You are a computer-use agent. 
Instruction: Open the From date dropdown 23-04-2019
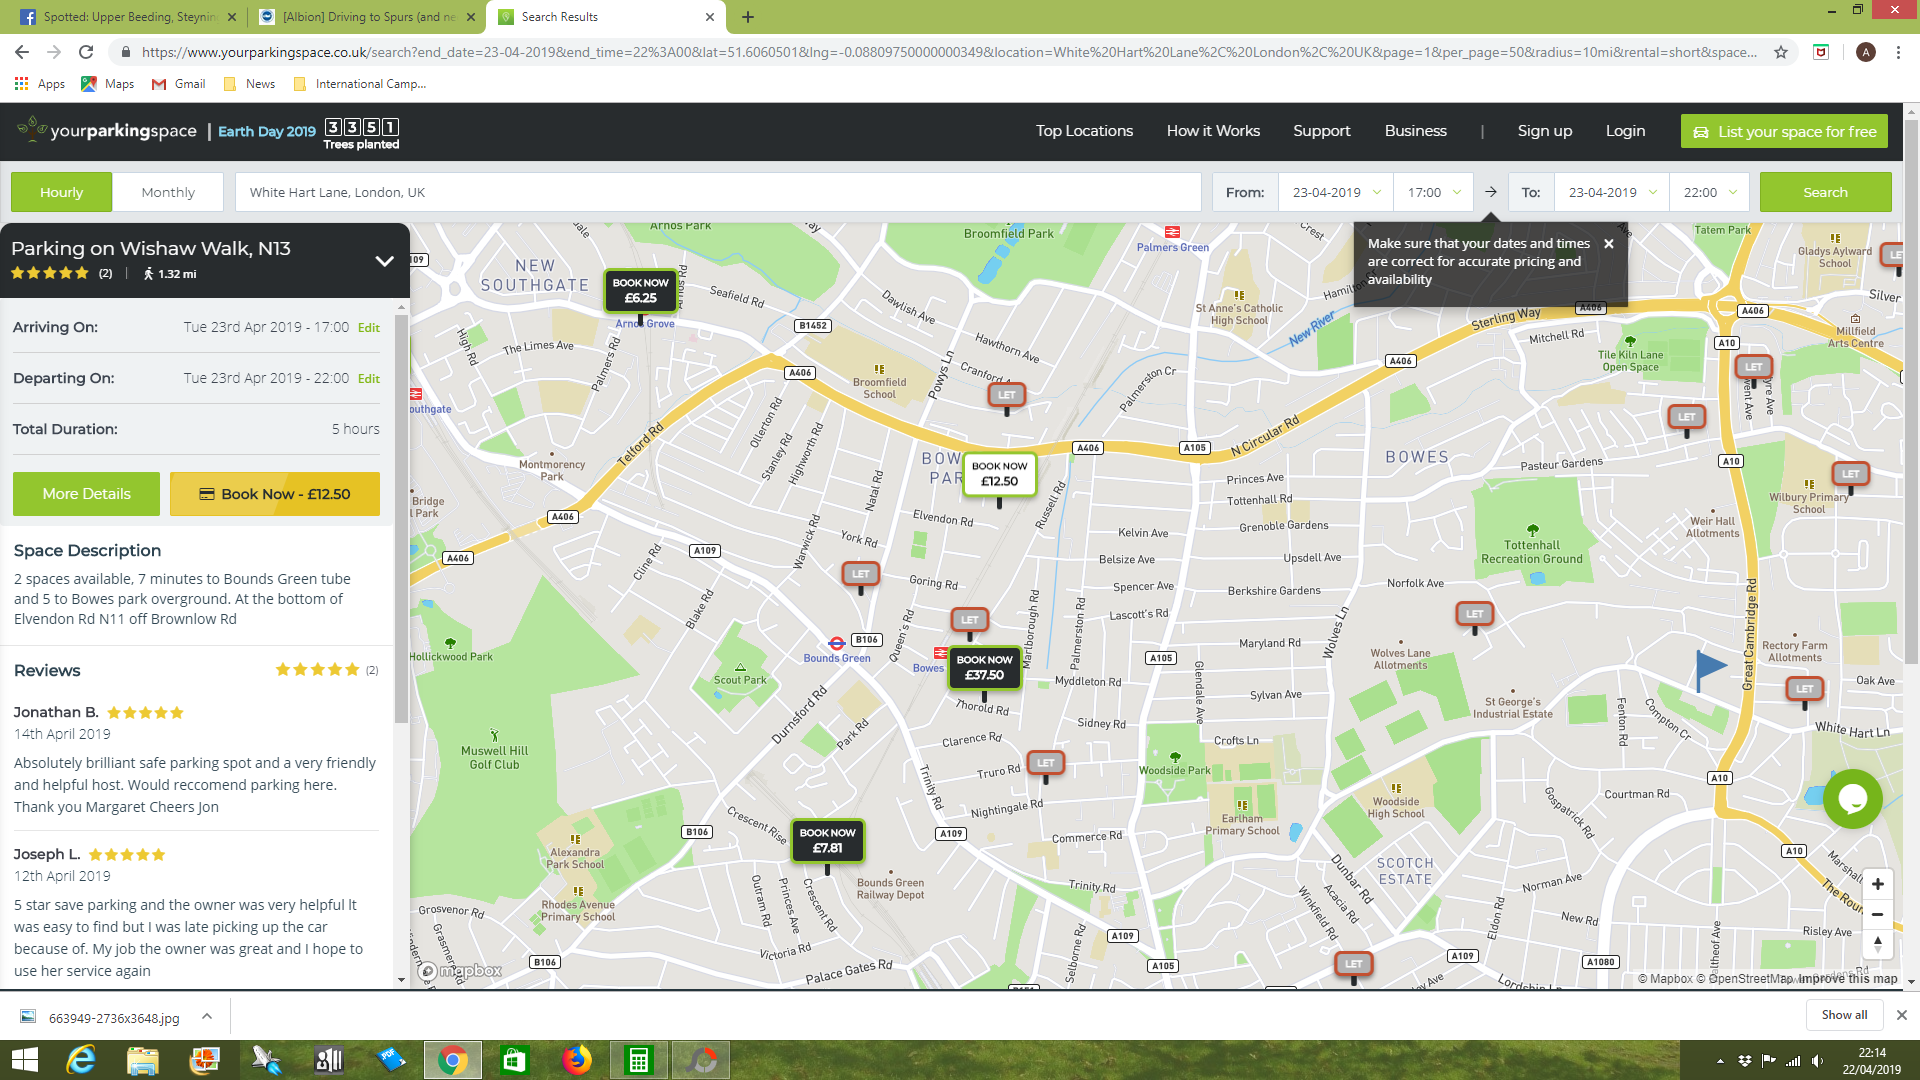(1335, 192)
